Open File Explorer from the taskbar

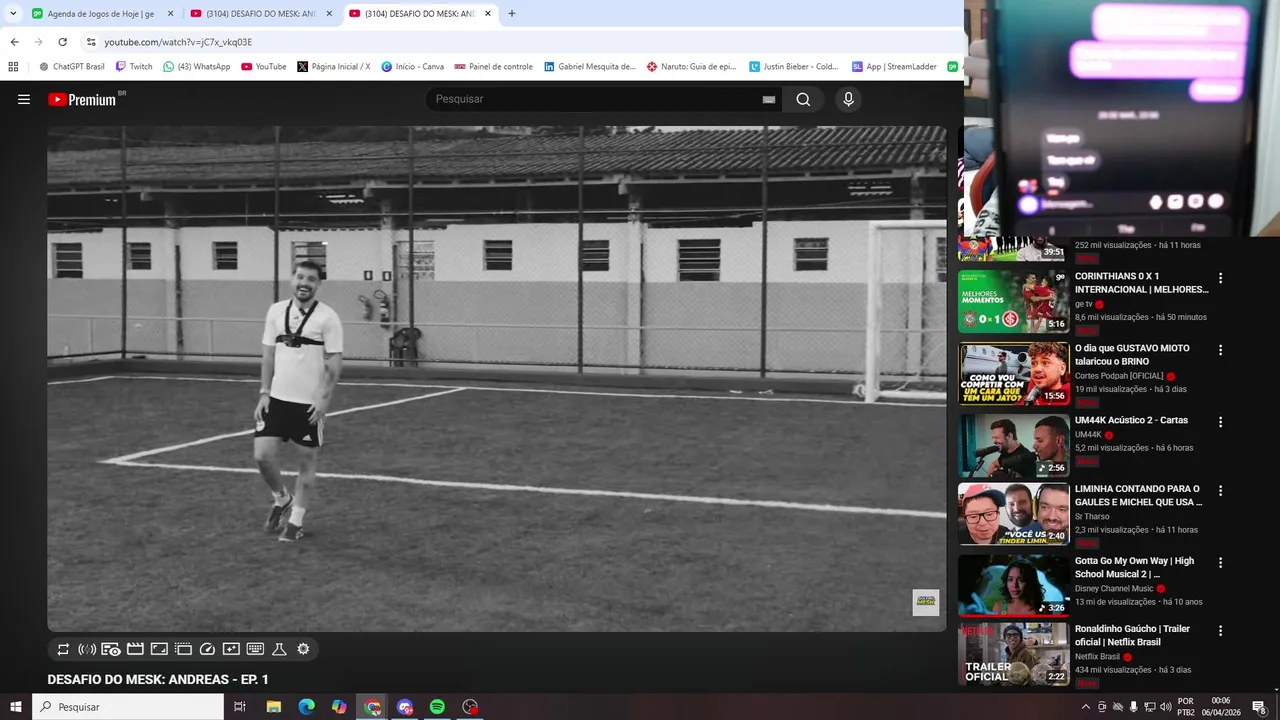273,707
